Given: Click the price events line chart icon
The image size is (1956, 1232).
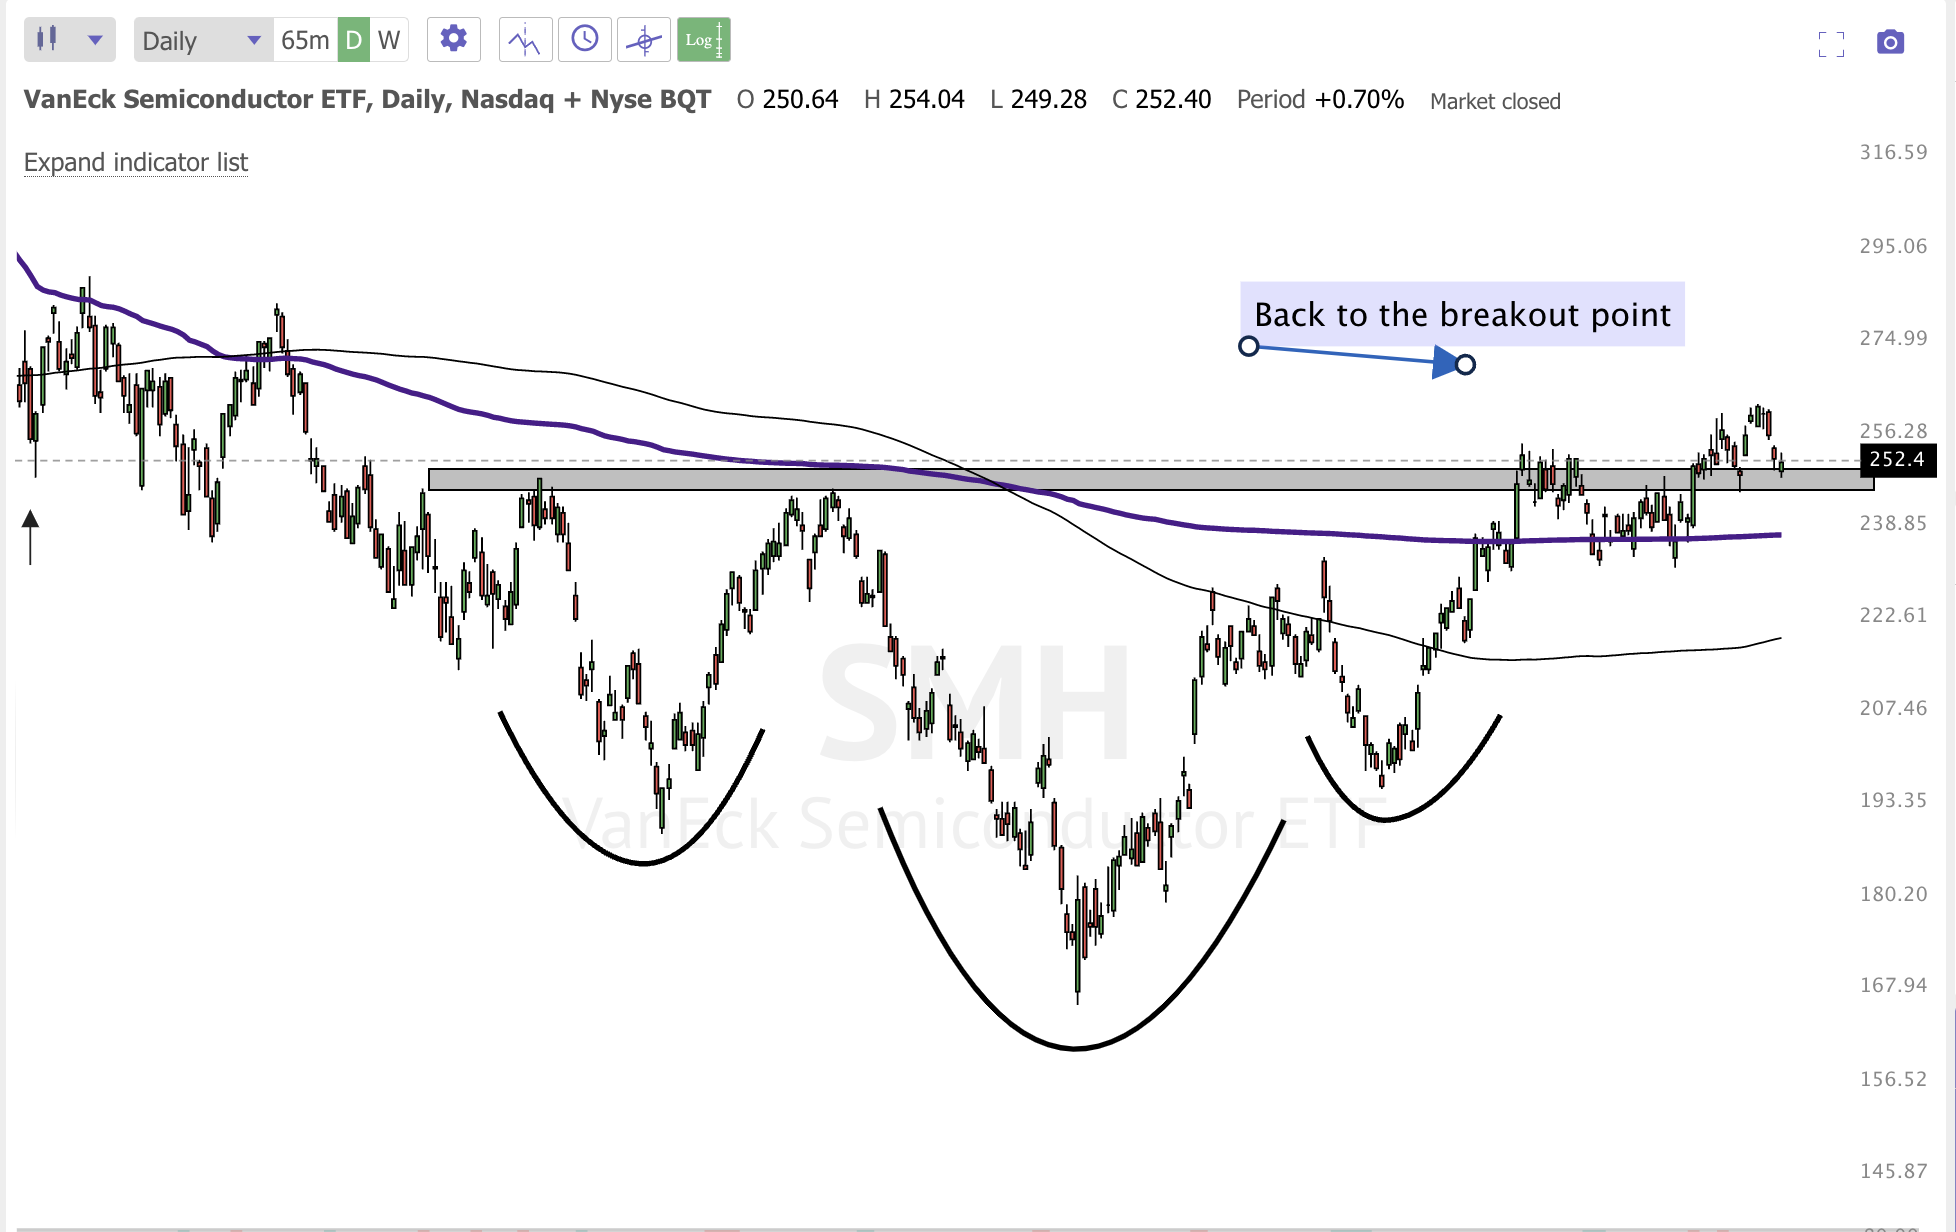Looking at the screenshot, I should point(525,40).
